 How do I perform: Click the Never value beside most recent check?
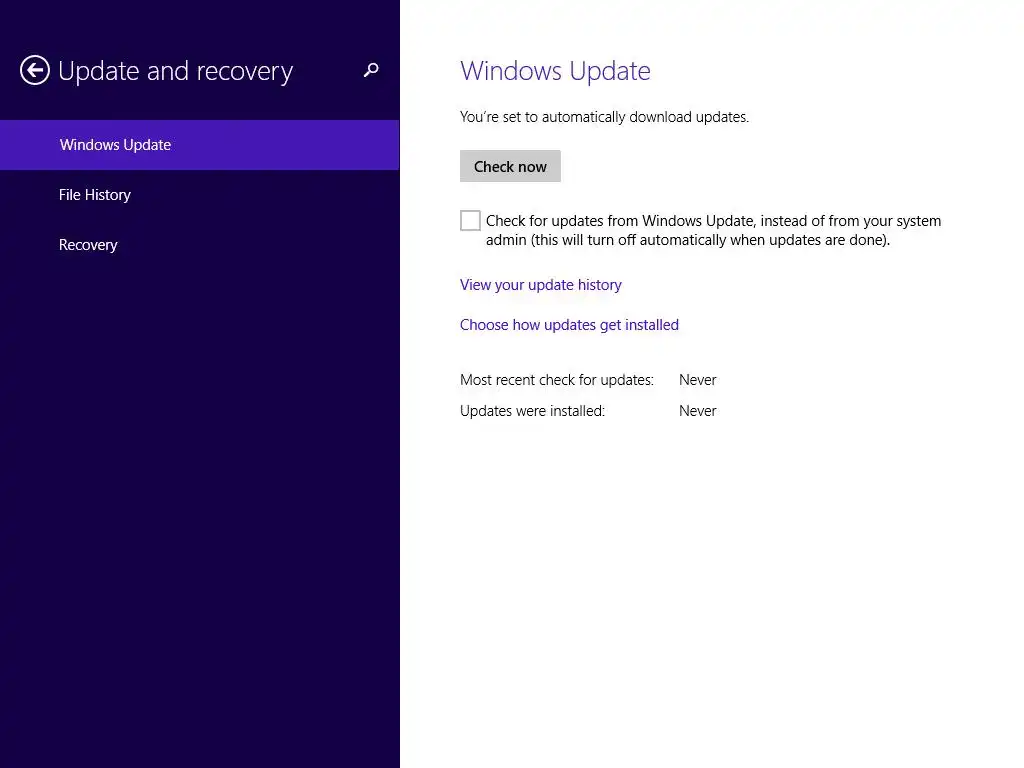[697, 380]
